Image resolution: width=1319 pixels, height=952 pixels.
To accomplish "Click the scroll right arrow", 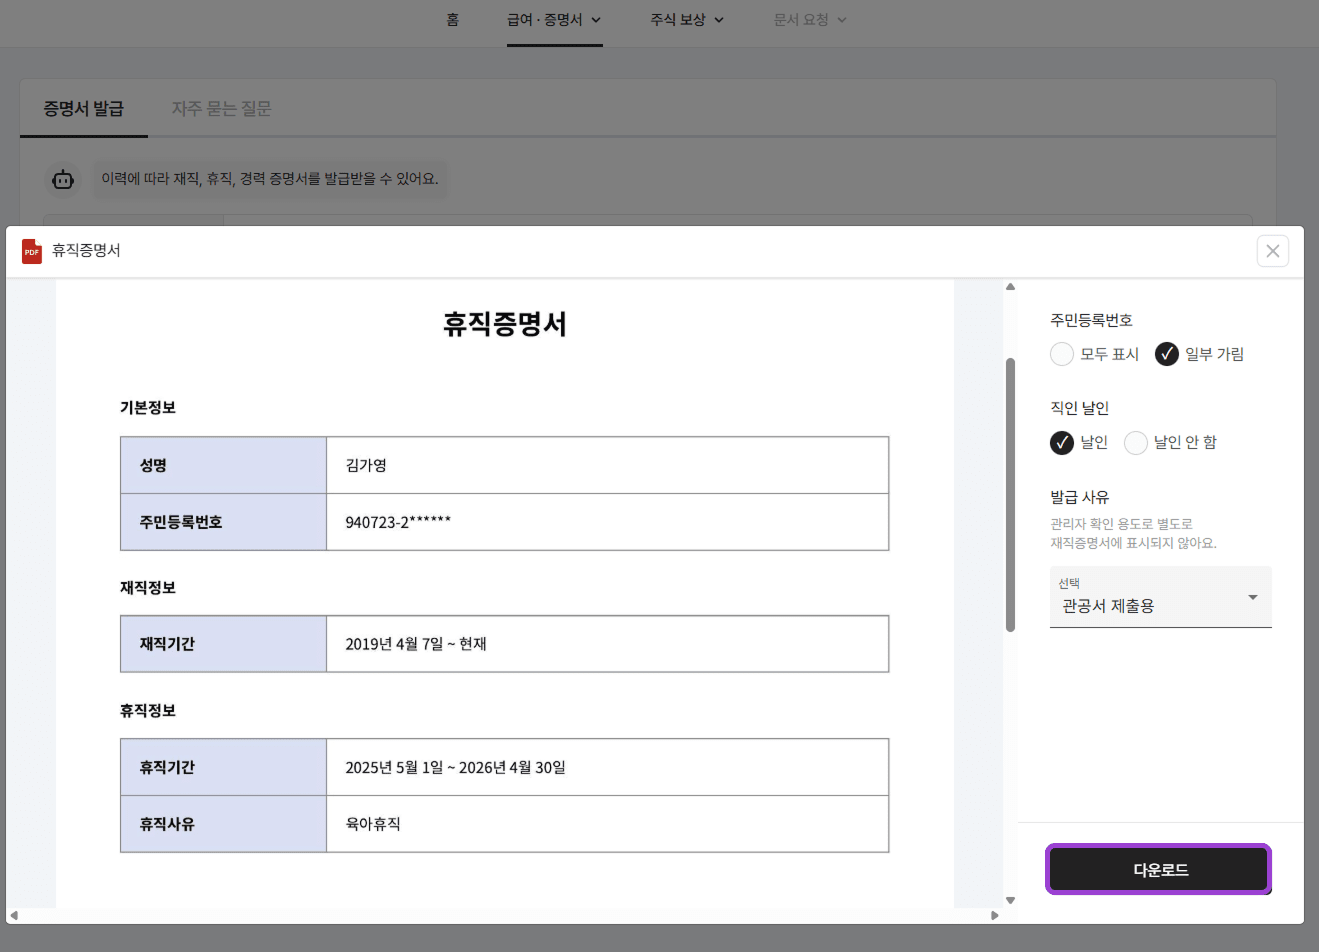I will coord(994,915).
